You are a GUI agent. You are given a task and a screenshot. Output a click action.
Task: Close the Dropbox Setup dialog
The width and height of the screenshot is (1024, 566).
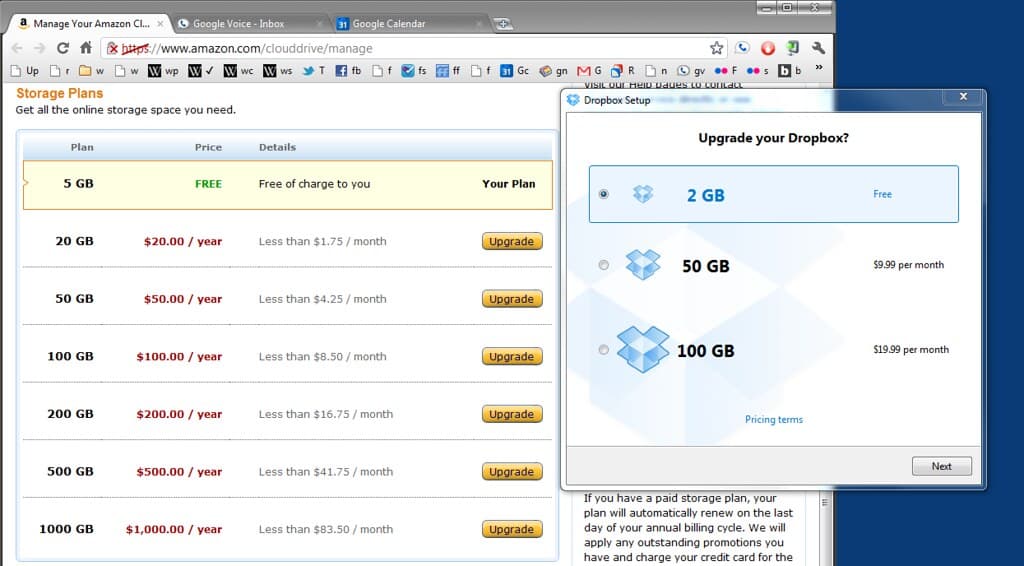click(x=963, y=97)
